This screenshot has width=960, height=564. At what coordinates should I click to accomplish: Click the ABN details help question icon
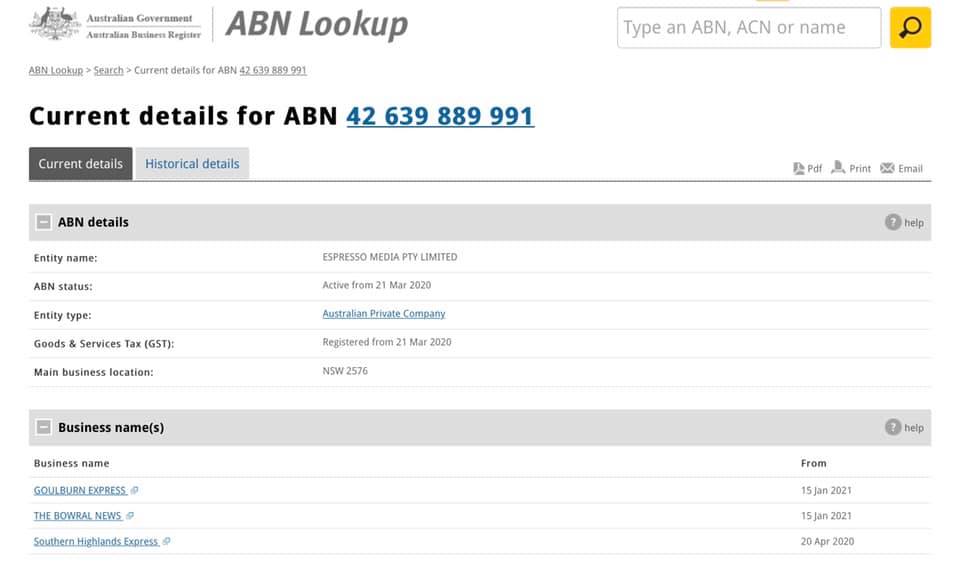pyautogui.click(x=893, y=222)
